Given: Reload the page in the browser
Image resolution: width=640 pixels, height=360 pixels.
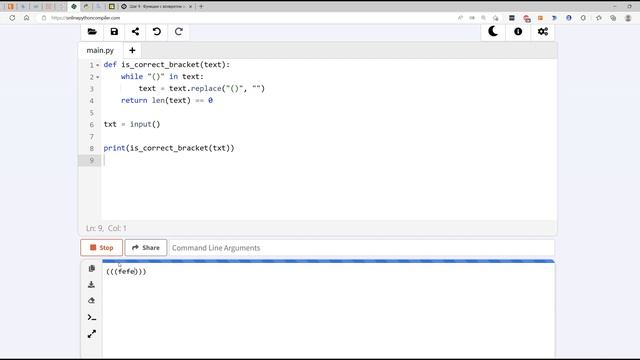Looking at the screenshot, I should pyautogui.click(x=12, y=18).
